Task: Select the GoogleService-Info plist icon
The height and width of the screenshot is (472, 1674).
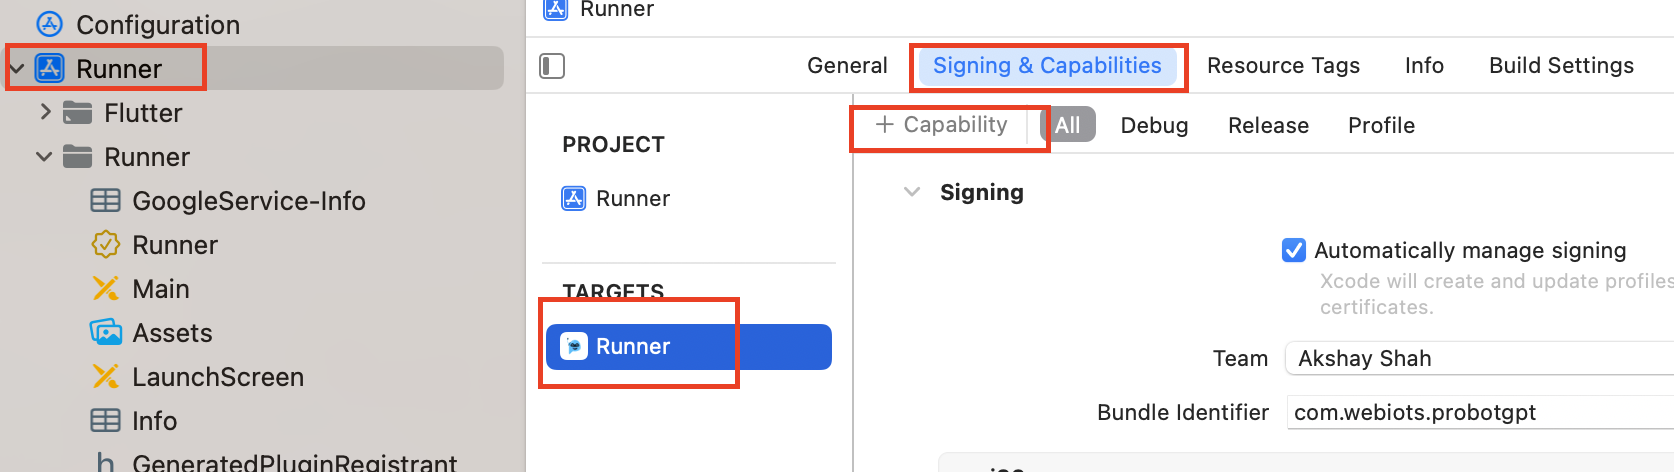Action: click(105, 201)
